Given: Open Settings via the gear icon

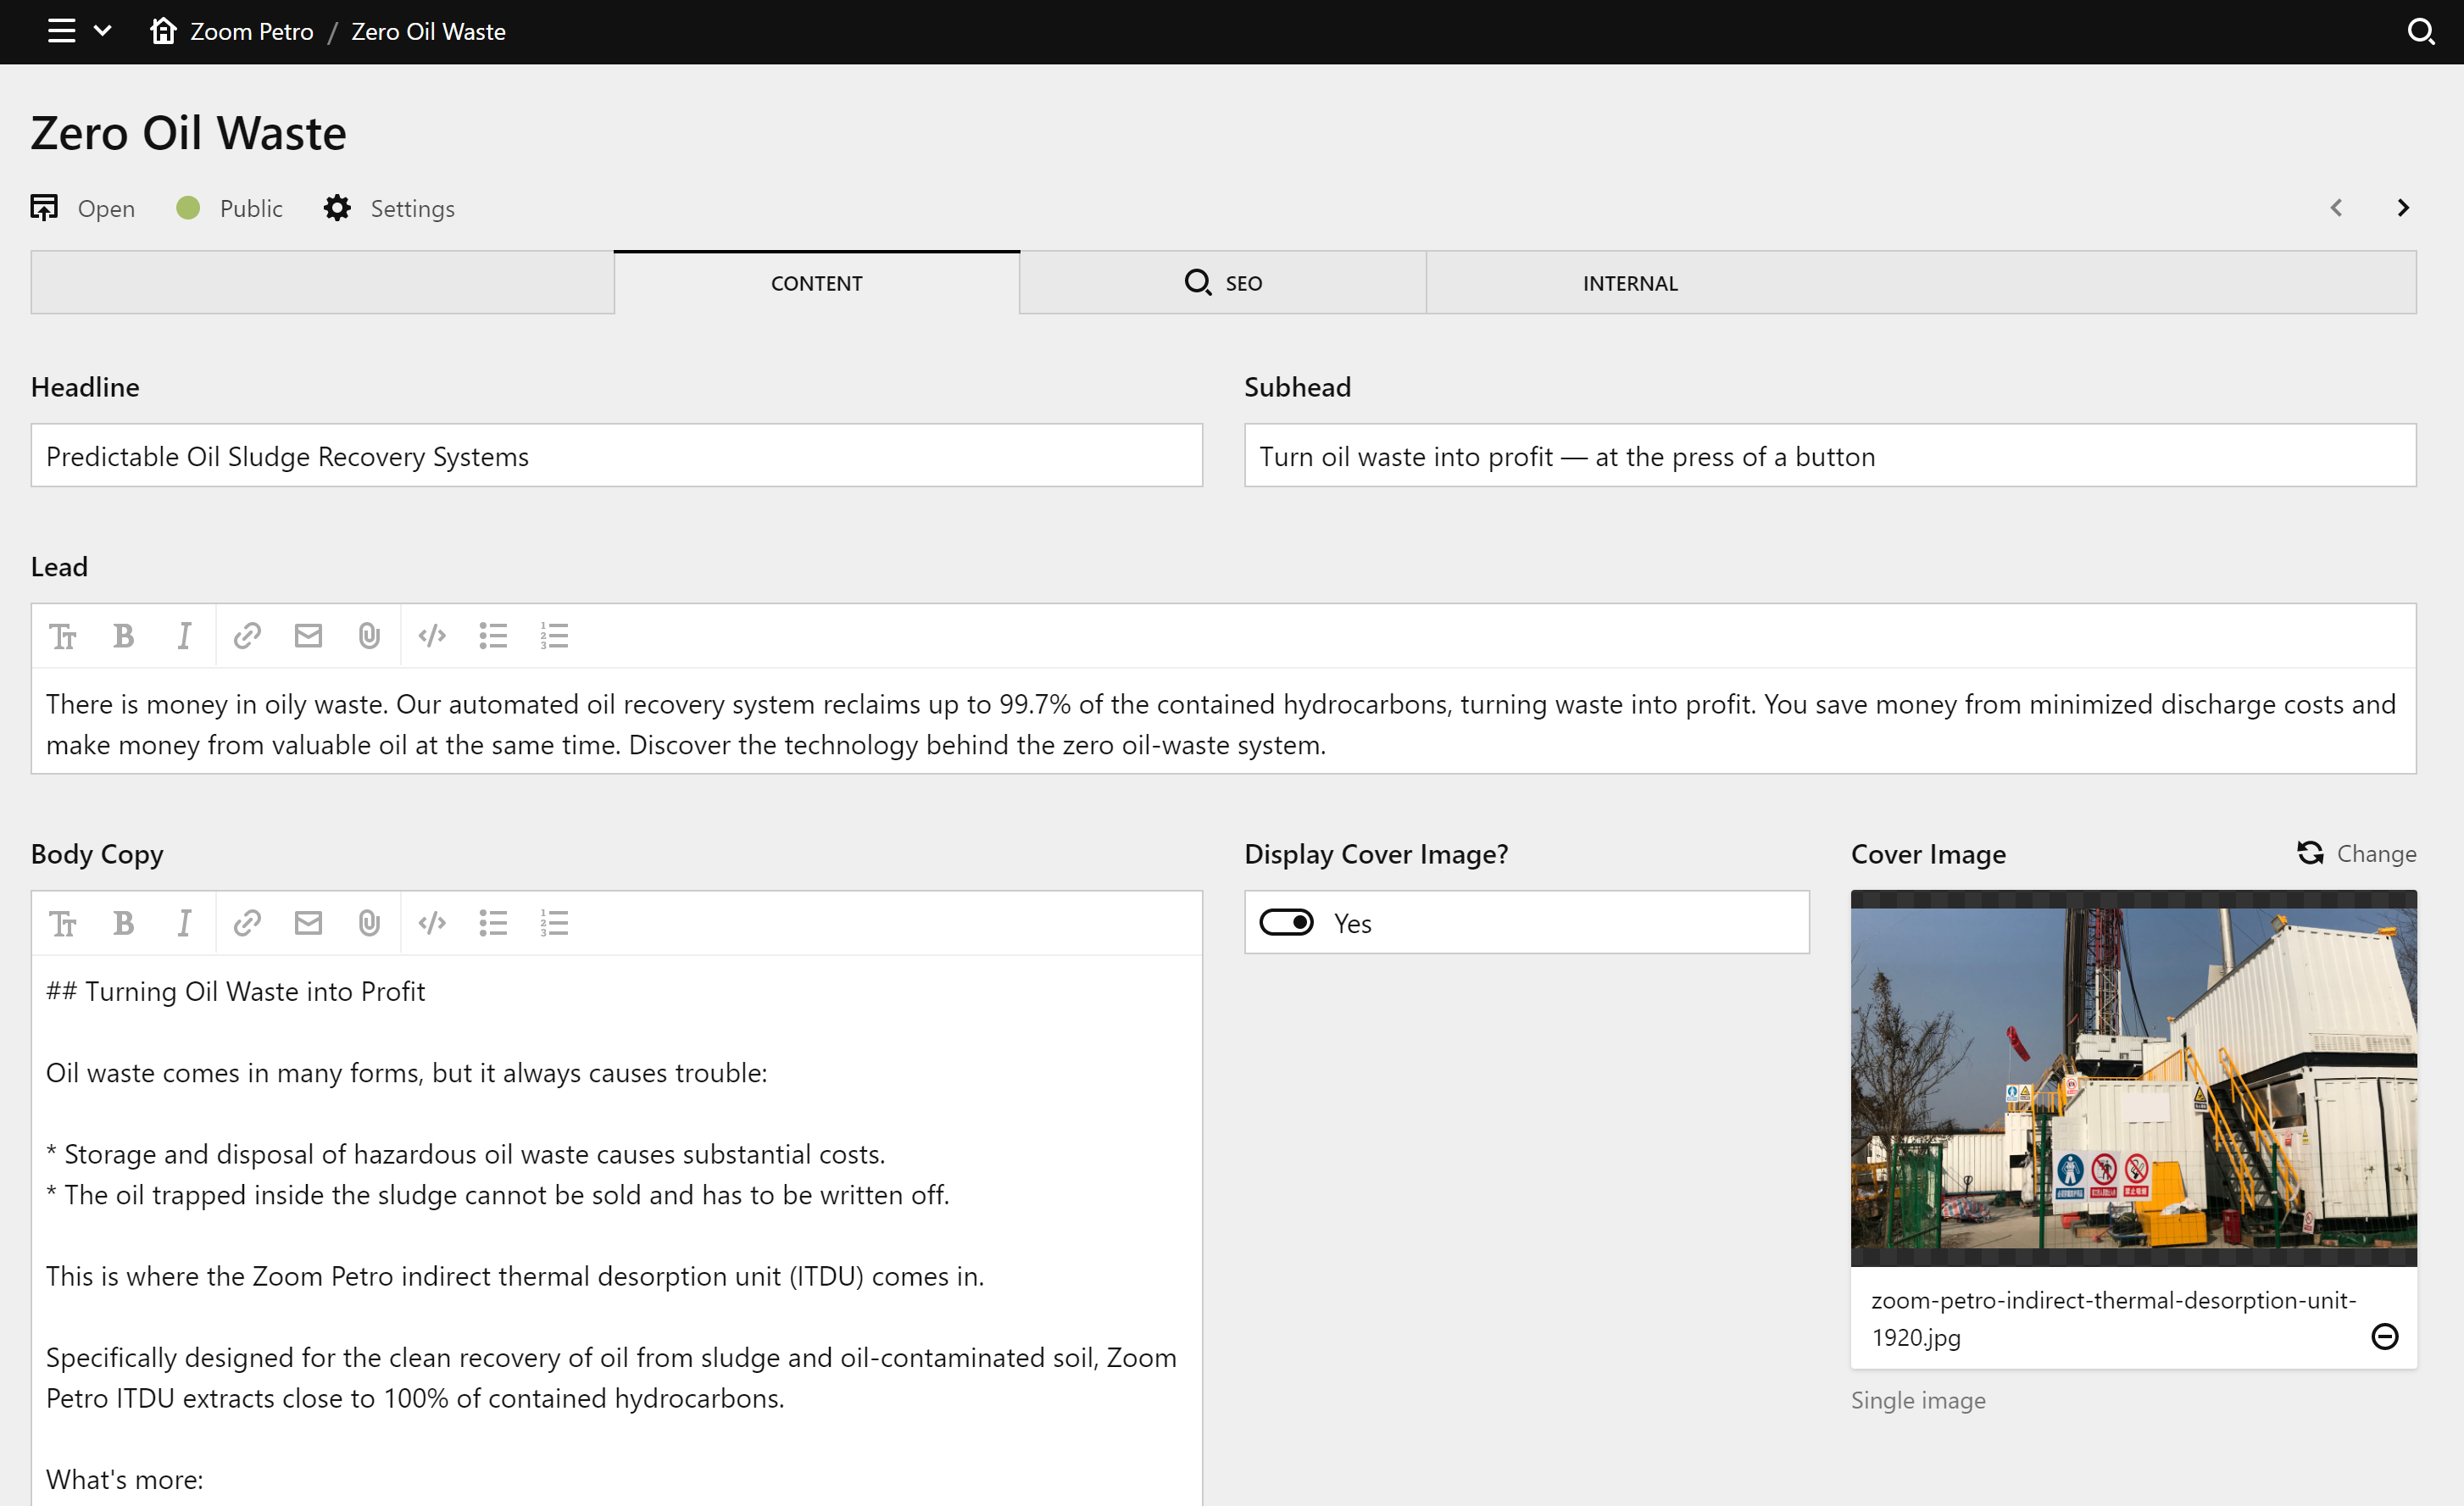Looking at the screenshot, I should click(x=337, y=208).
